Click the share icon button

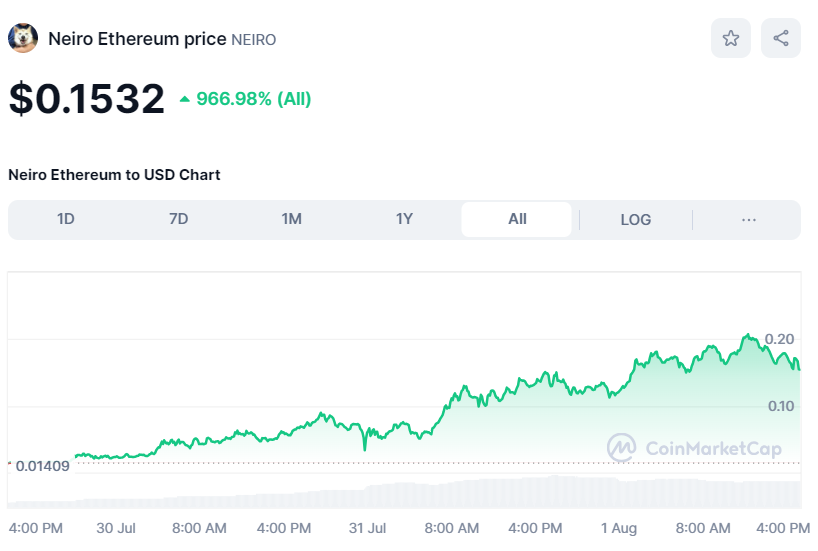pyautogui.click(x=781, y=38)
